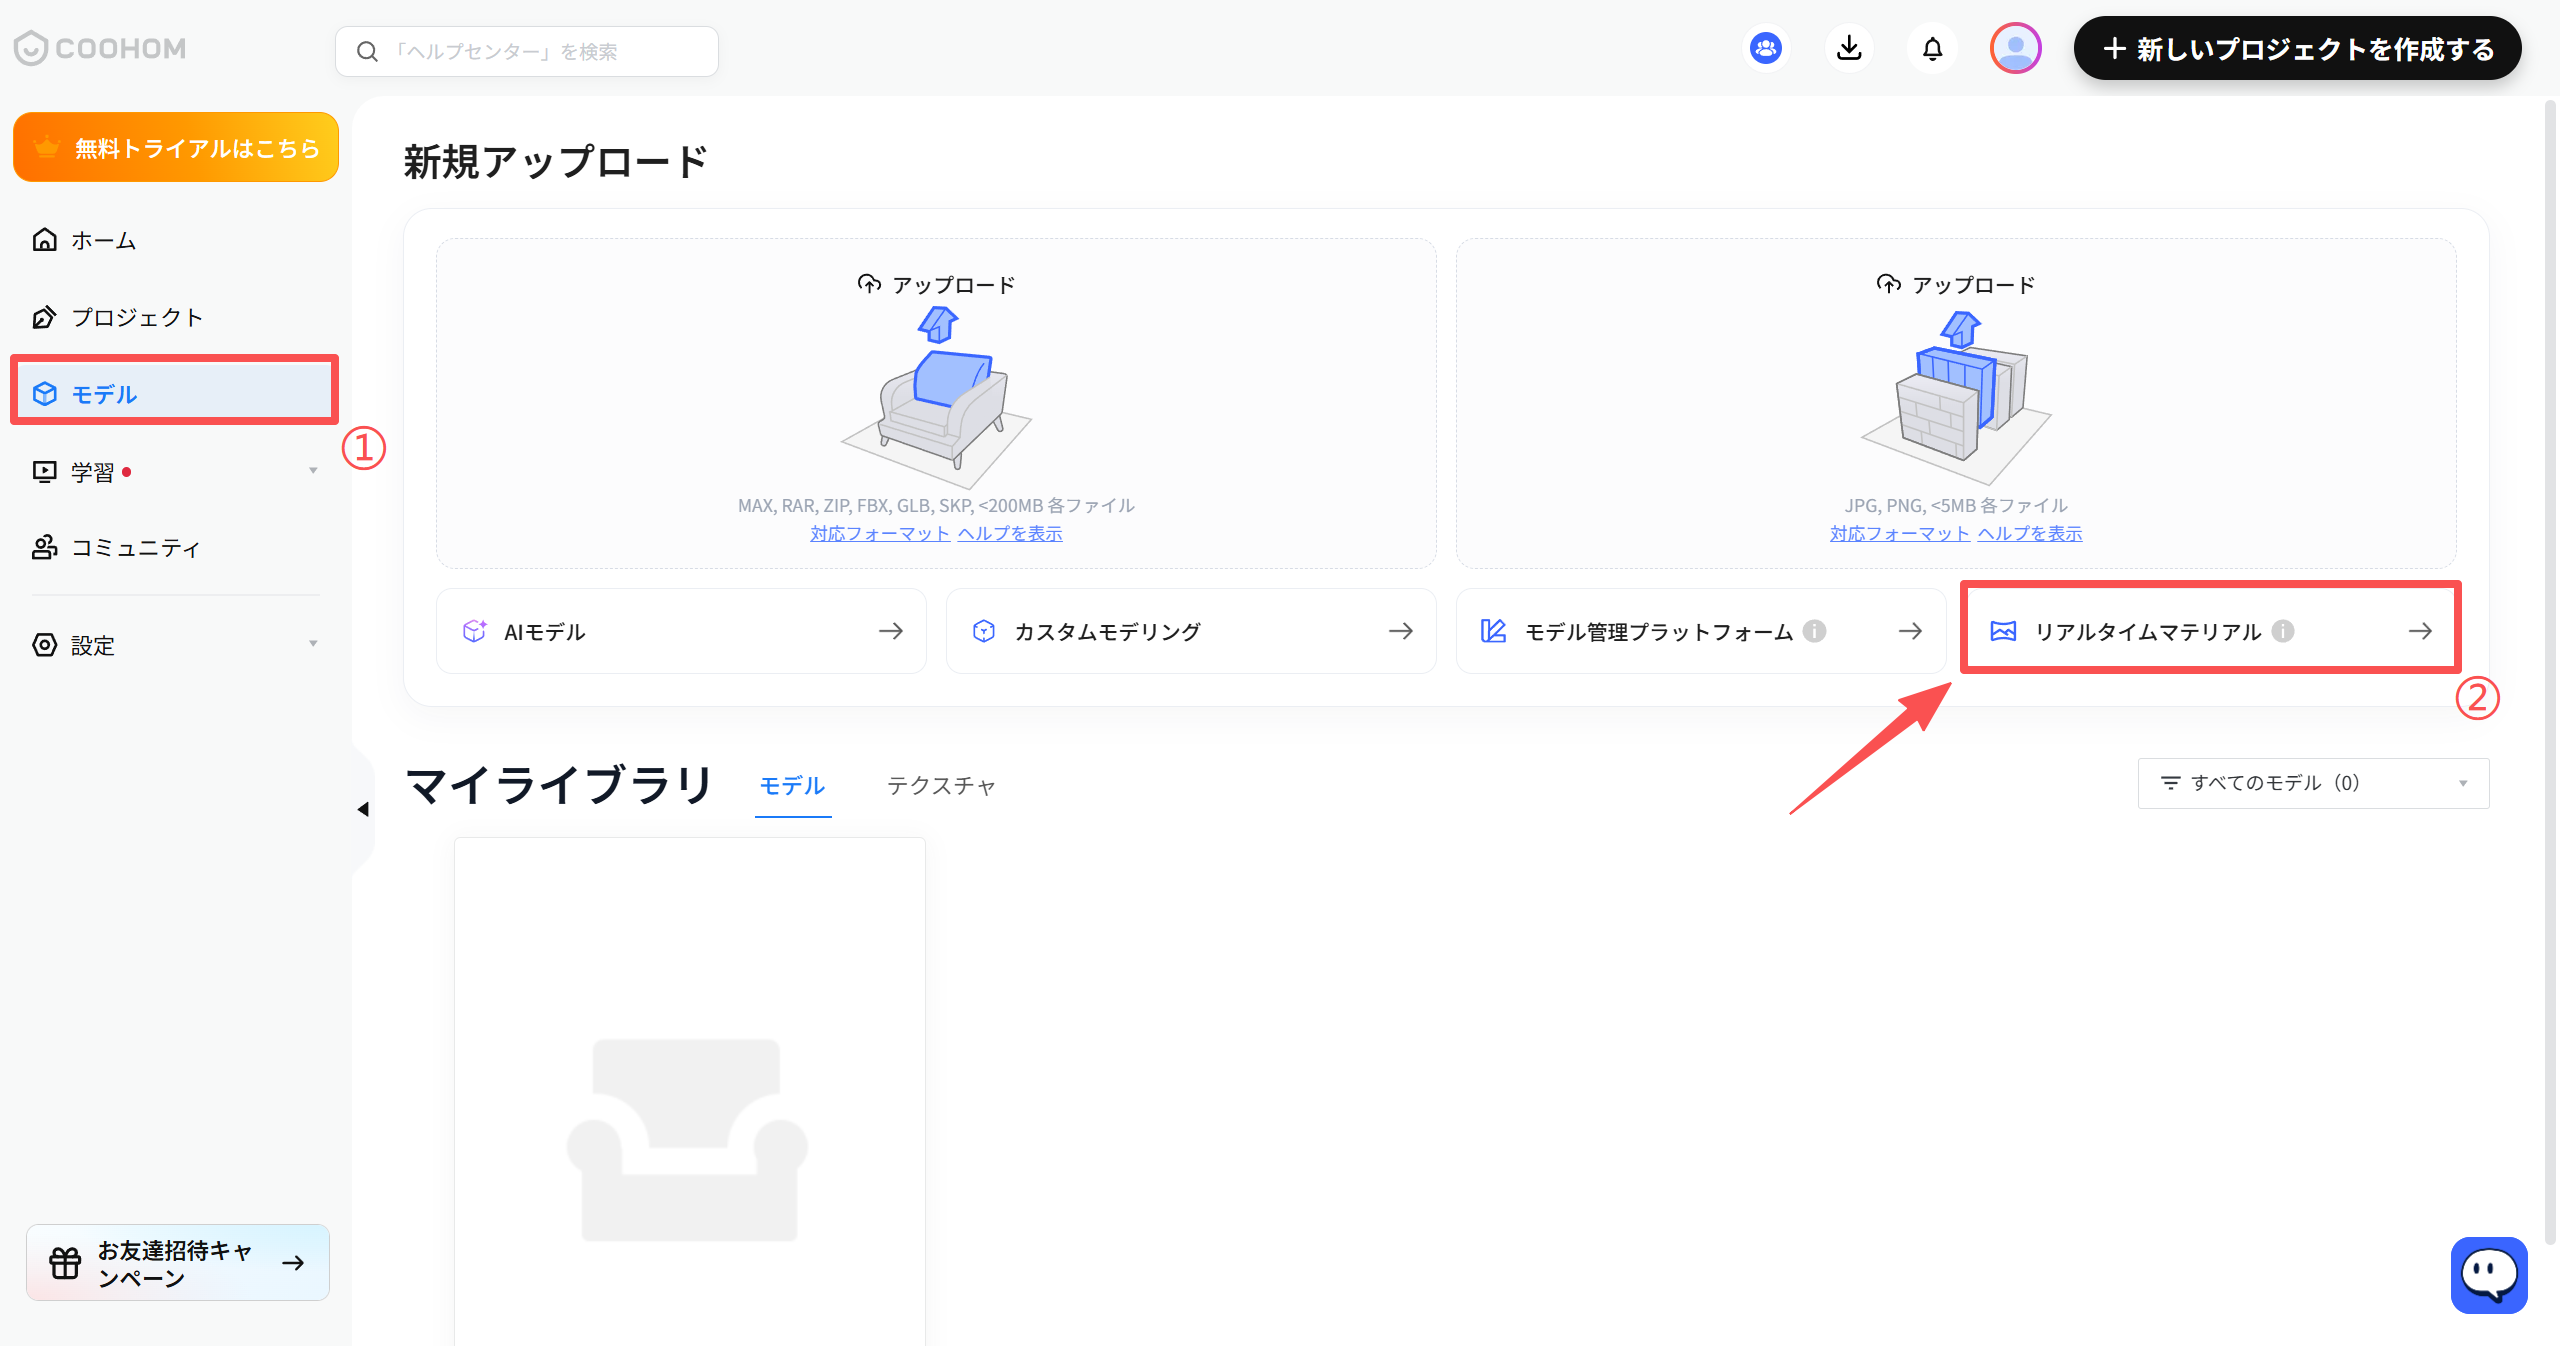
Task: Click the モデル cube icon in sidebar
Action: [x=44, y=394]
